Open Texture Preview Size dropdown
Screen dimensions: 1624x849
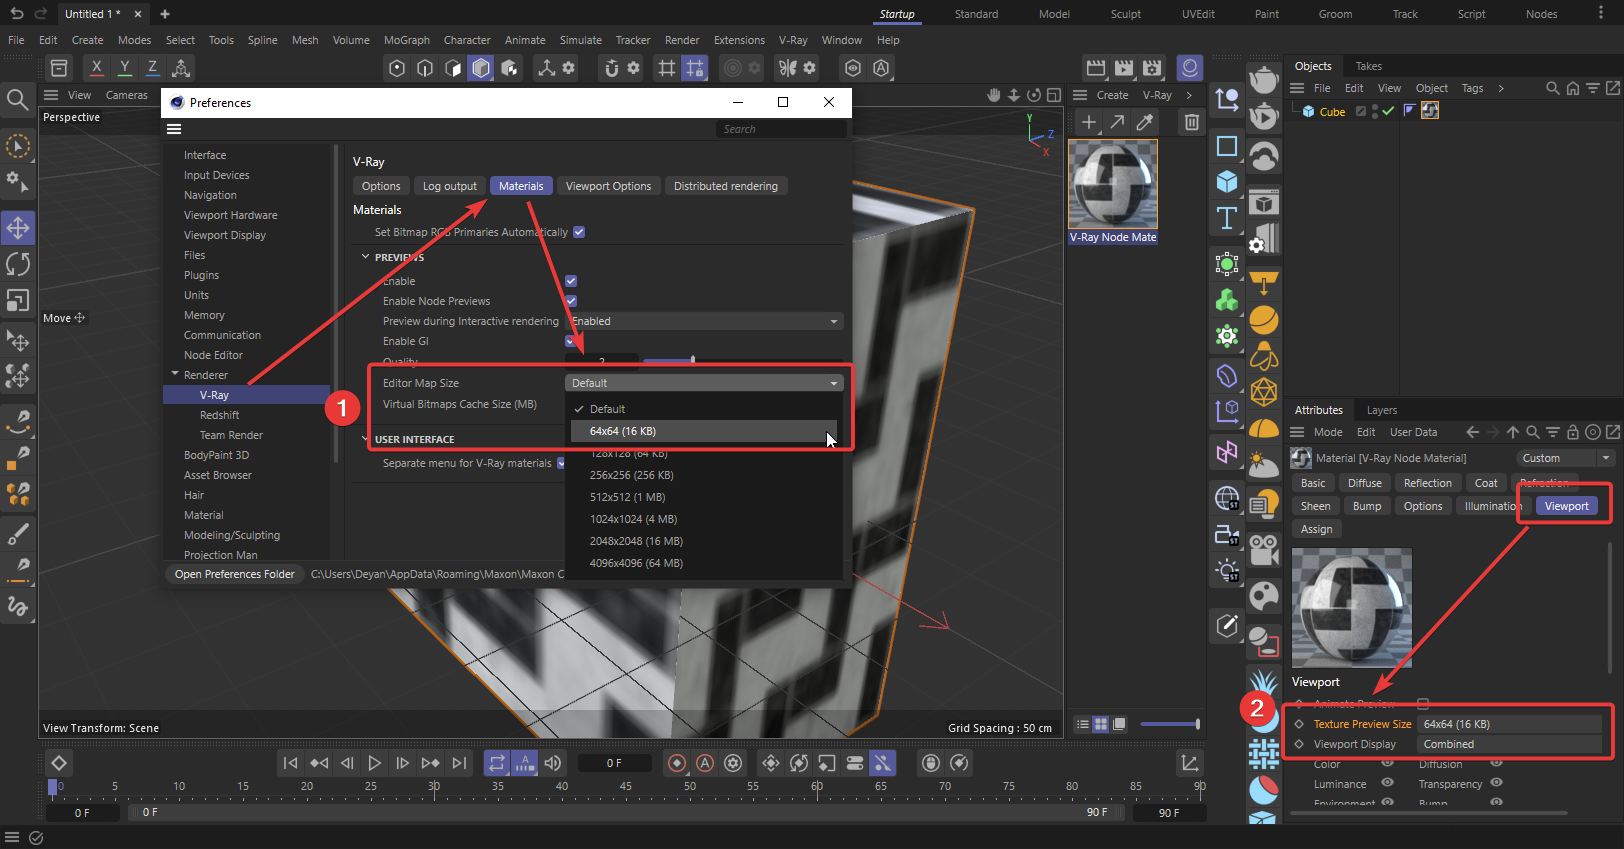click(1509, 724)
